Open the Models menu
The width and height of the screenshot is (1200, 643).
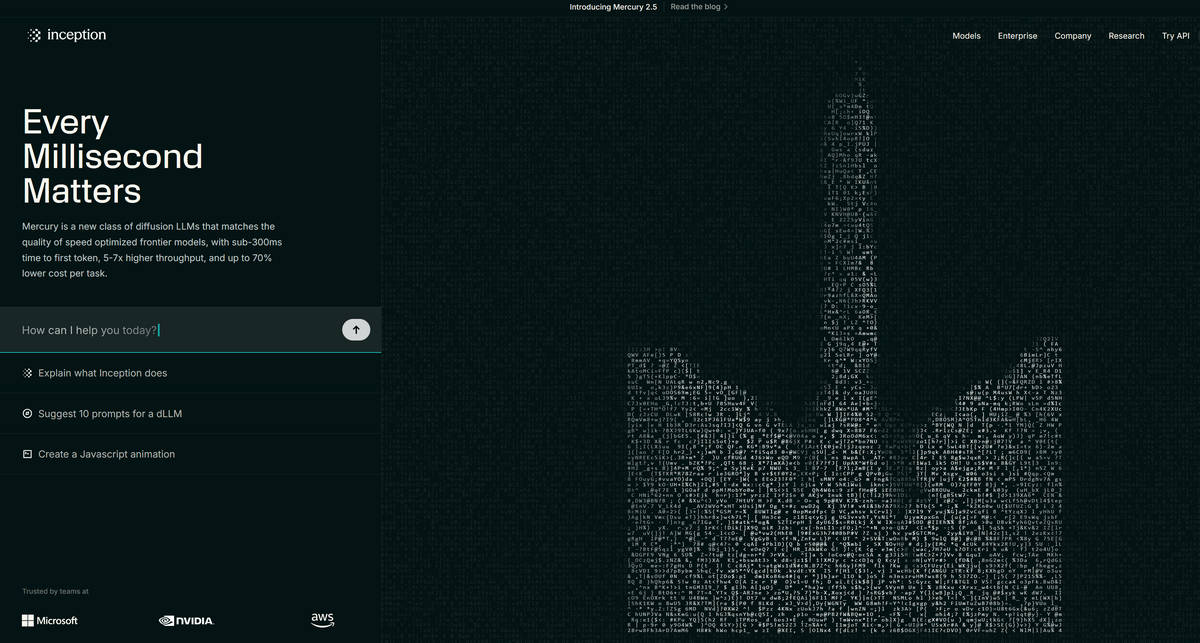[966, 36]
